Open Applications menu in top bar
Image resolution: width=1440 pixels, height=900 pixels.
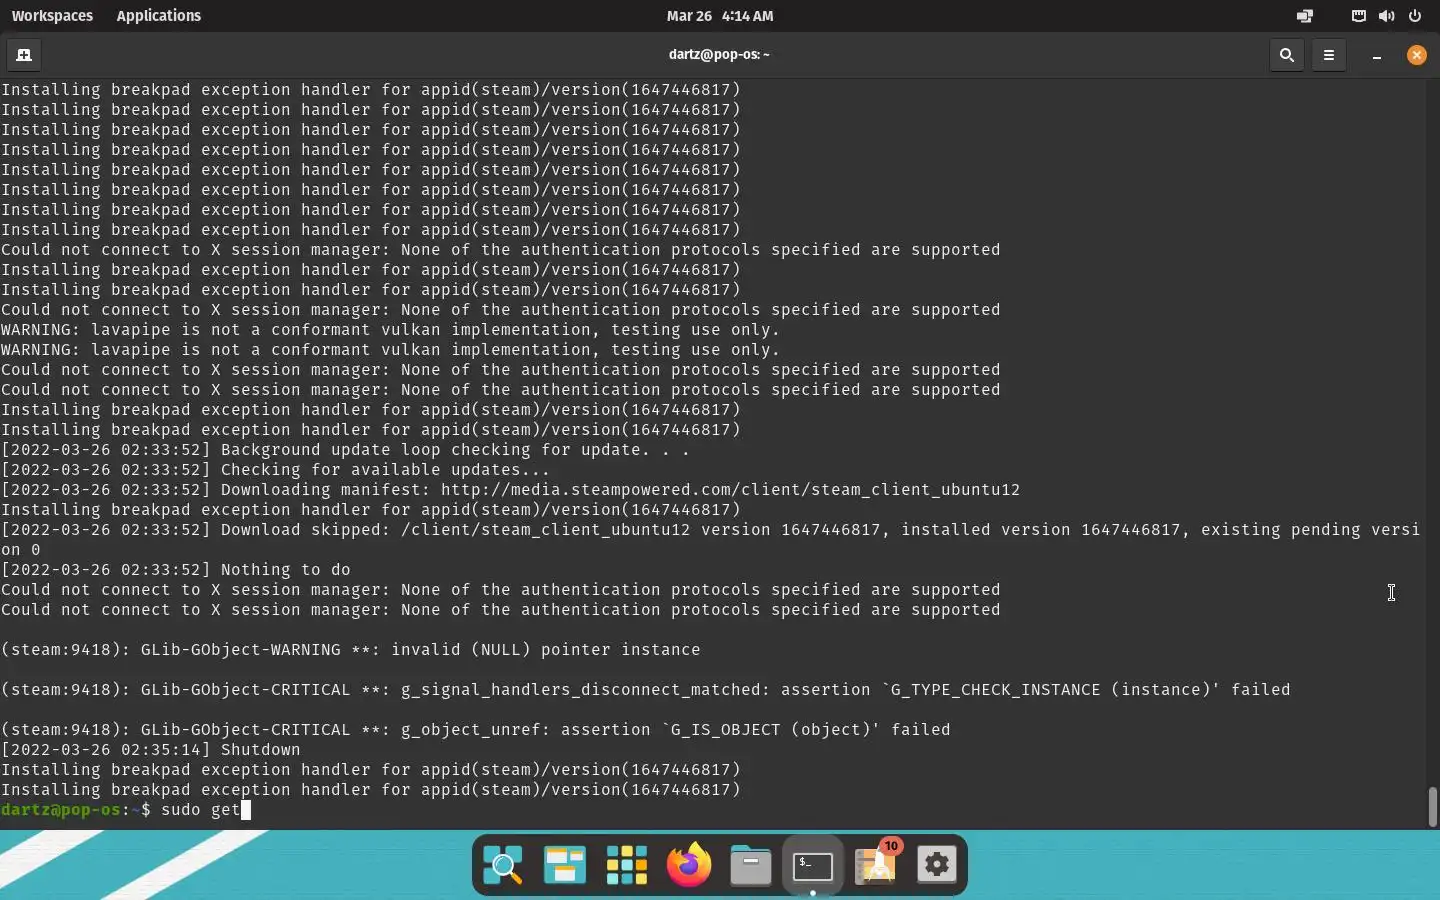coord(158,16)
